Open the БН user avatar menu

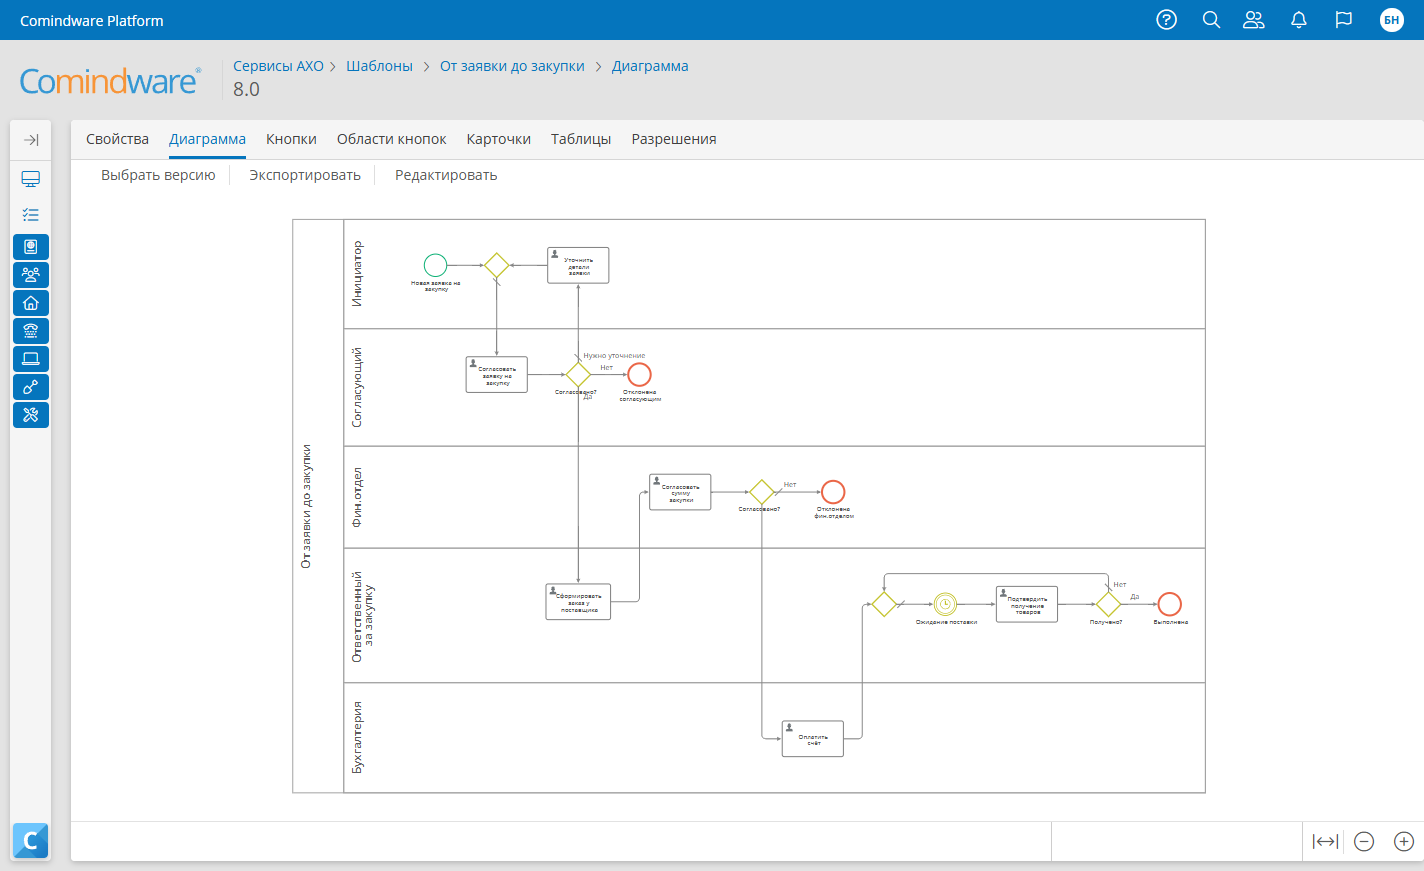coord(1392,20)
